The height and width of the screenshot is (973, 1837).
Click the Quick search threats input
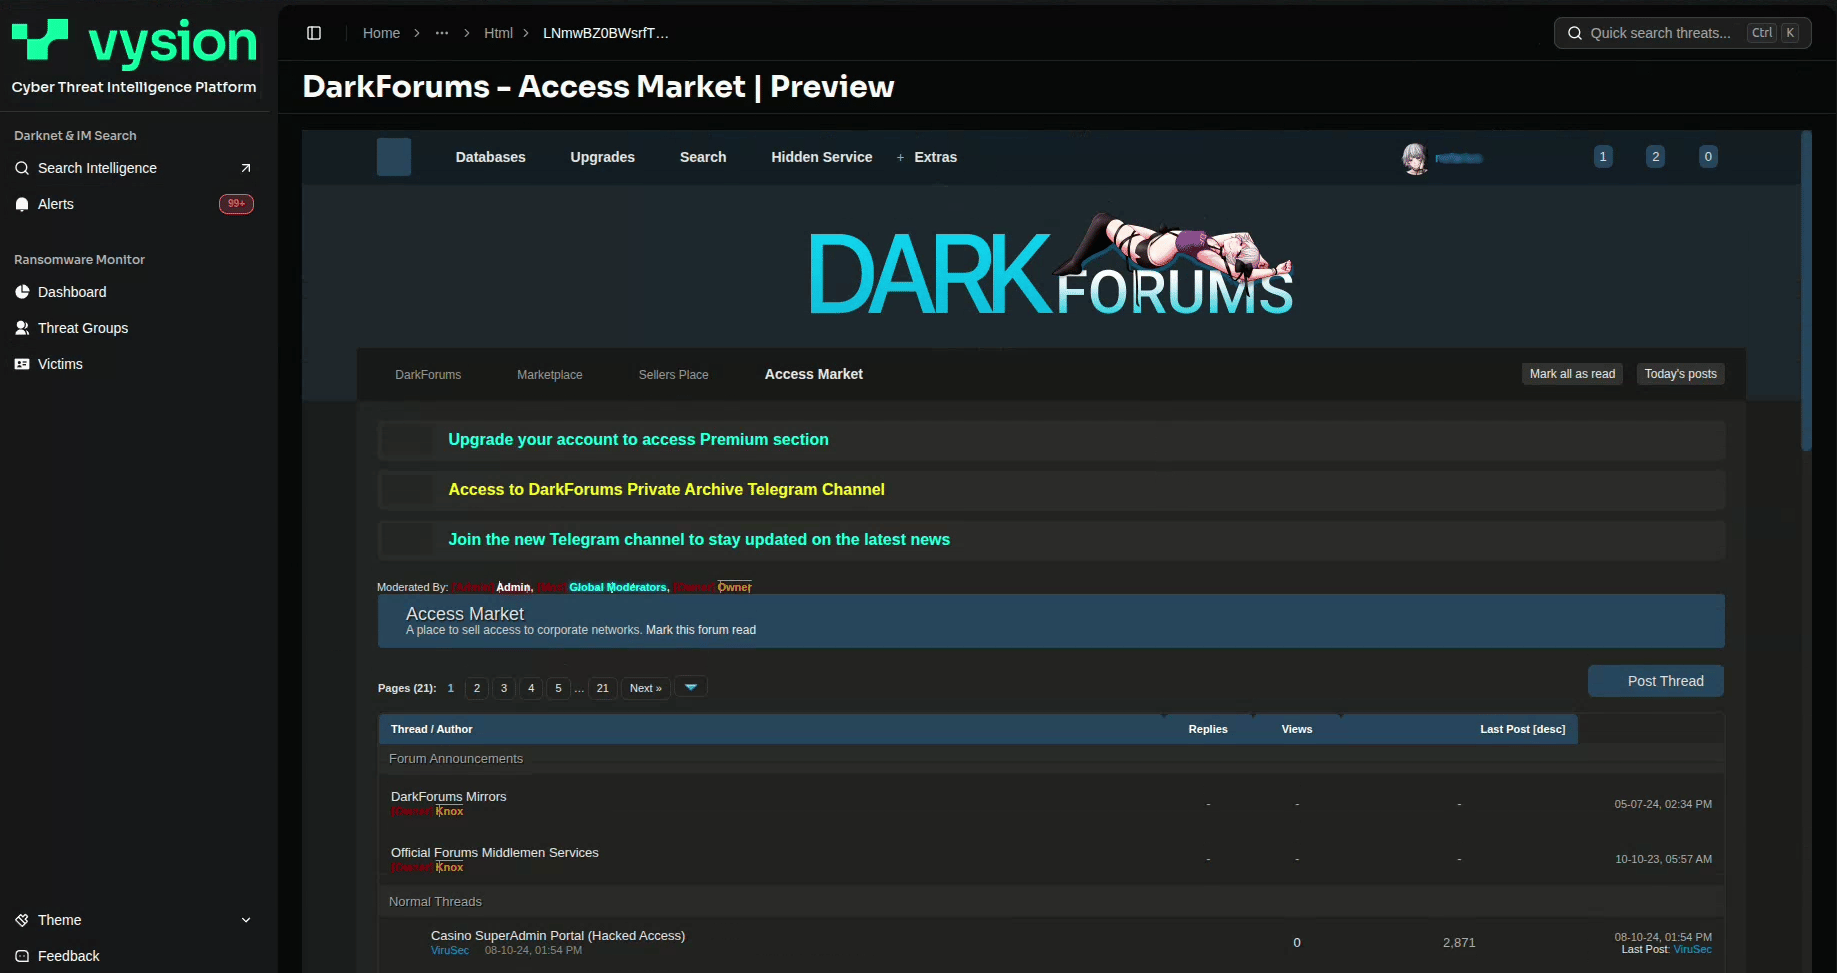point(1682,33)
